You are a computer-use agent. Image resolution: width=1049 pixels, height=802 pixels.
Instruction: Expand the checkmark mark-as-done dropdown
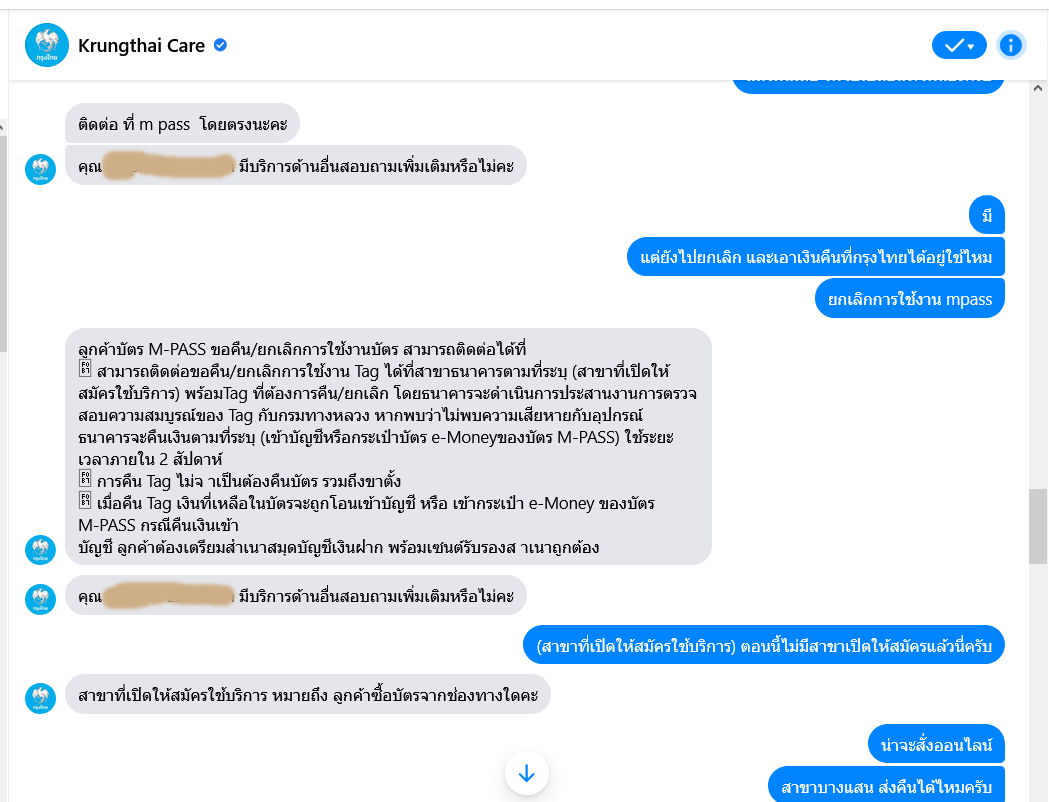tap(959, 45)
